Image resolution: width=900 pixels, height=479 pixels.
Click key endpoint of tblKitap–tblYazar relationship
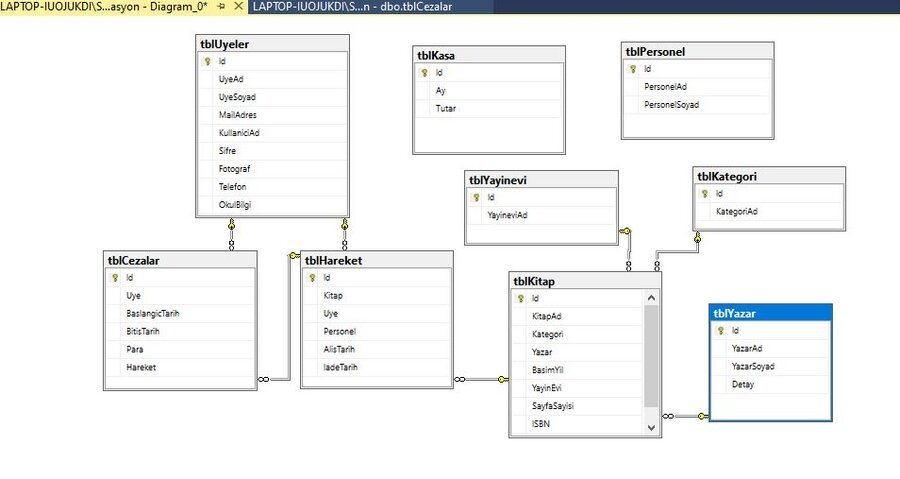(x=703, y=416)
